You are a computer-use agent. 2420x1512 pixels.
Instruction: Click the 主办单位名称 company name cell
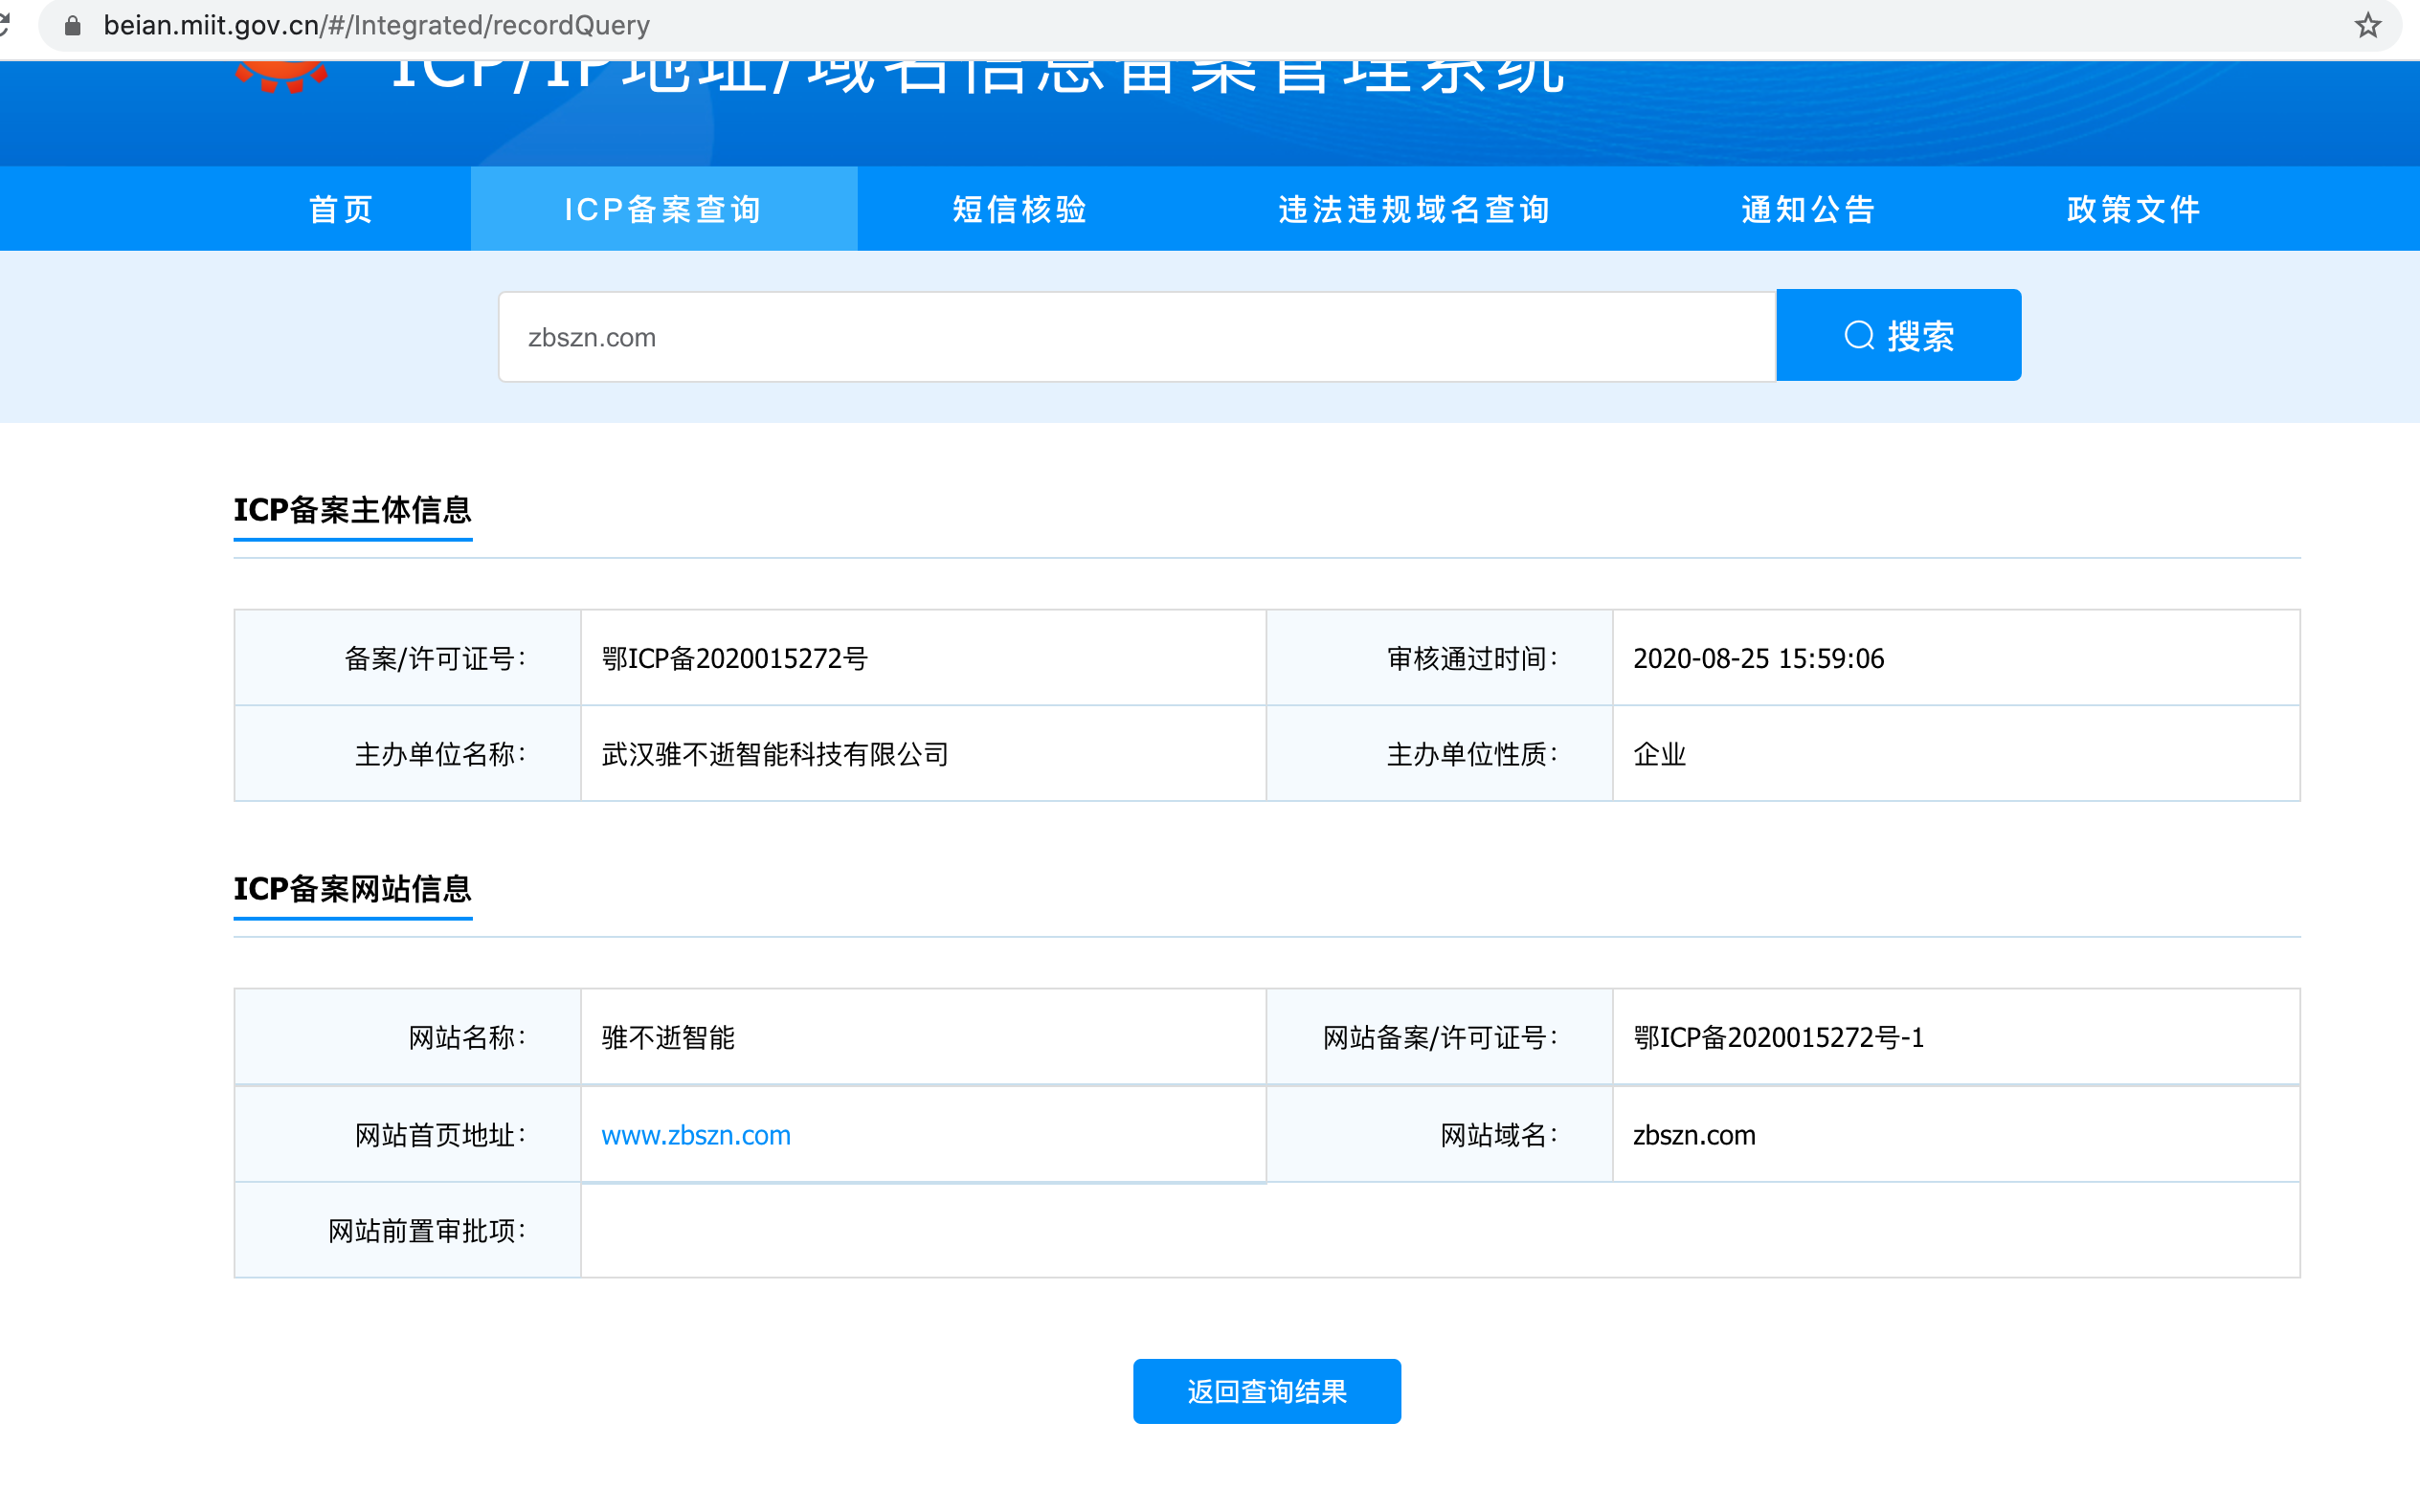(x=775, y=754)
